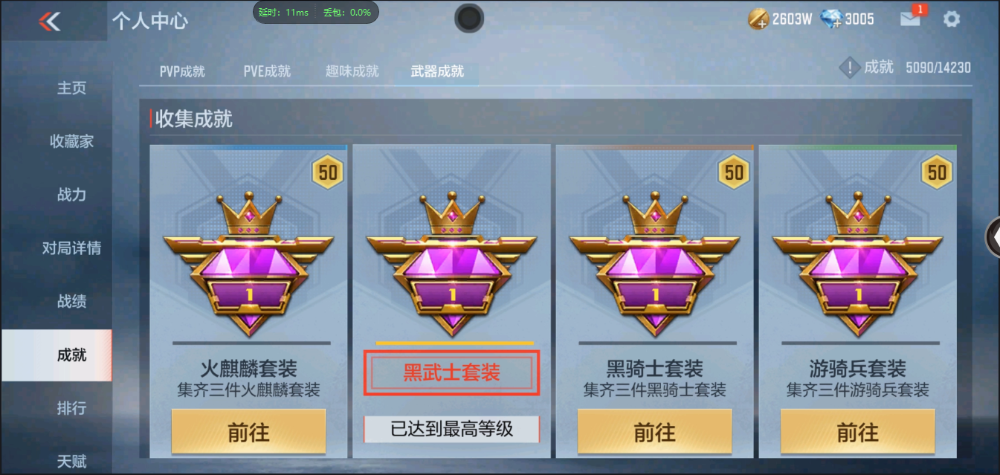This screenshot has height=475, width=1000.
Task: Open 对局详情 in the sidebar
Action: pos(71,248)
